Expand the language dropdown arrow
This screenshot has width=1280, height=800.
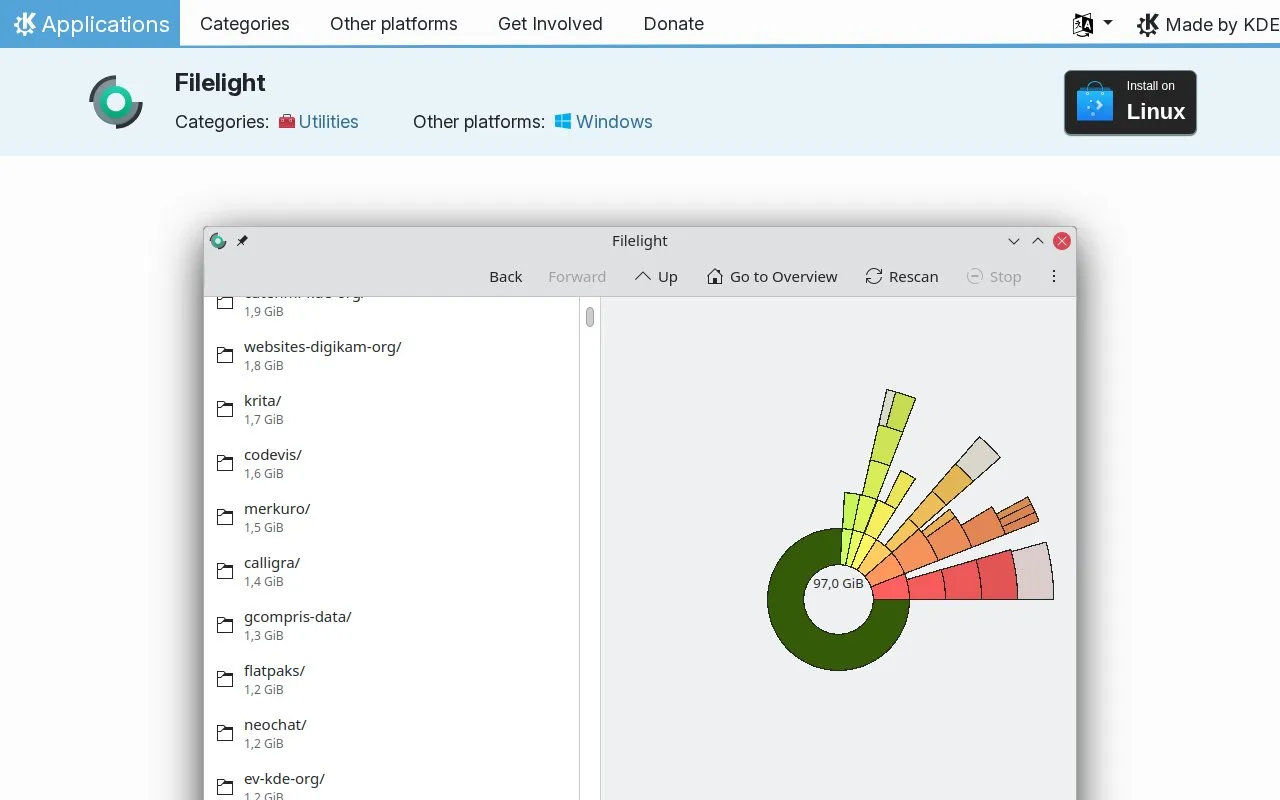pos(1107,23)
